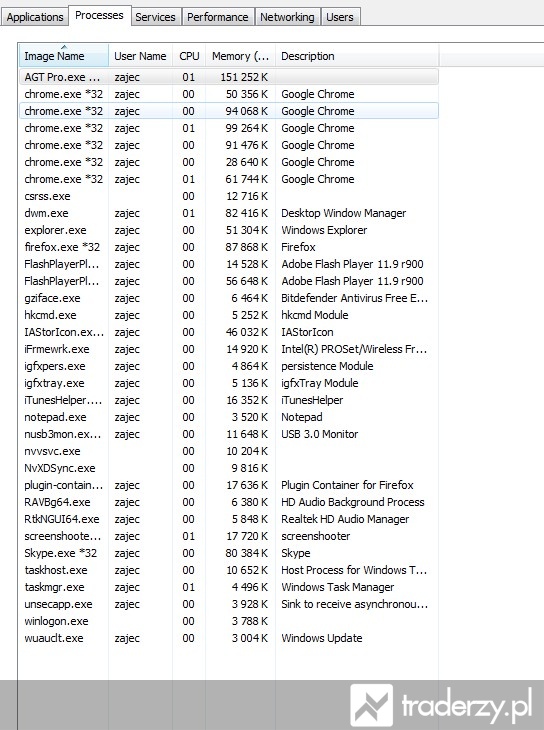The height and width of the screenshot is (730, 544).
Task: Select the igfxtray.exe process
Action: 229,383
